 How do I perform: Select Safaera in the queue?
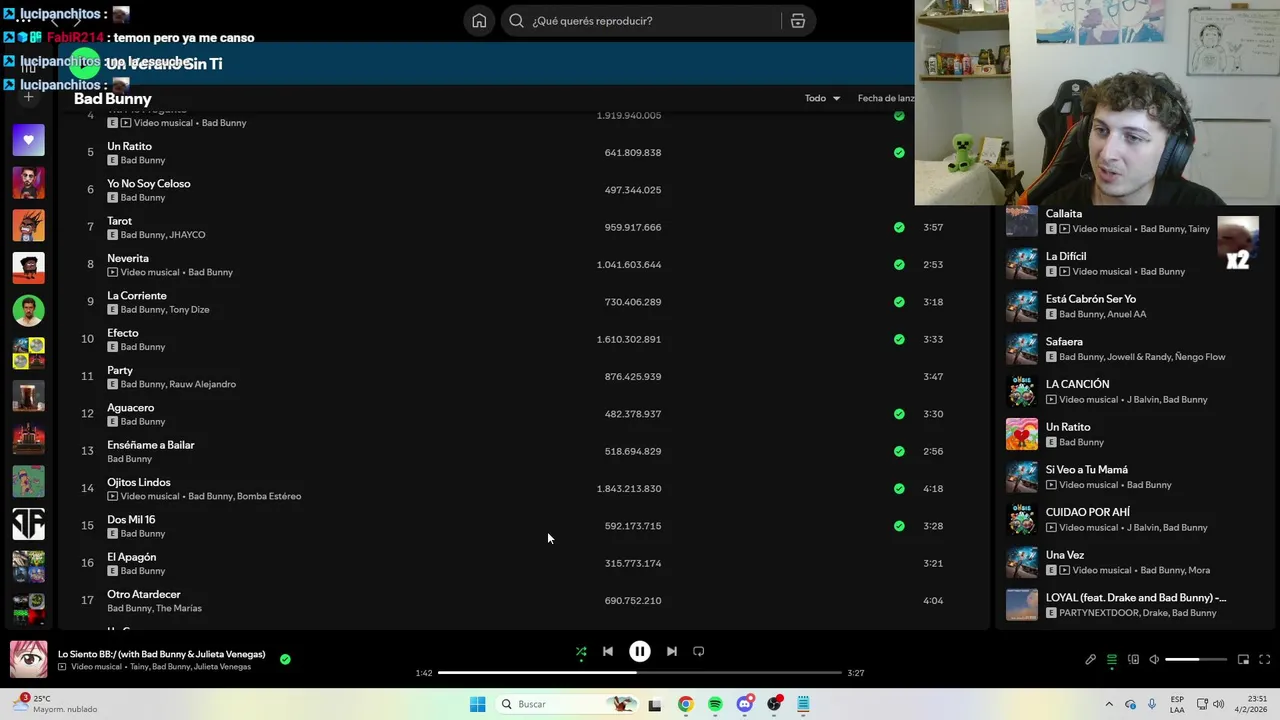pos(1064,342)
